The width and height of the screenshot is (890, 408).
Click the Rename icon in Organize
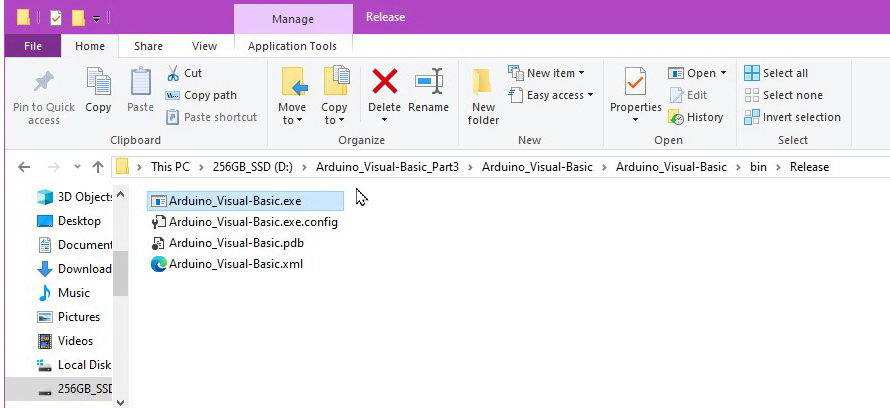tap(428, 82)
